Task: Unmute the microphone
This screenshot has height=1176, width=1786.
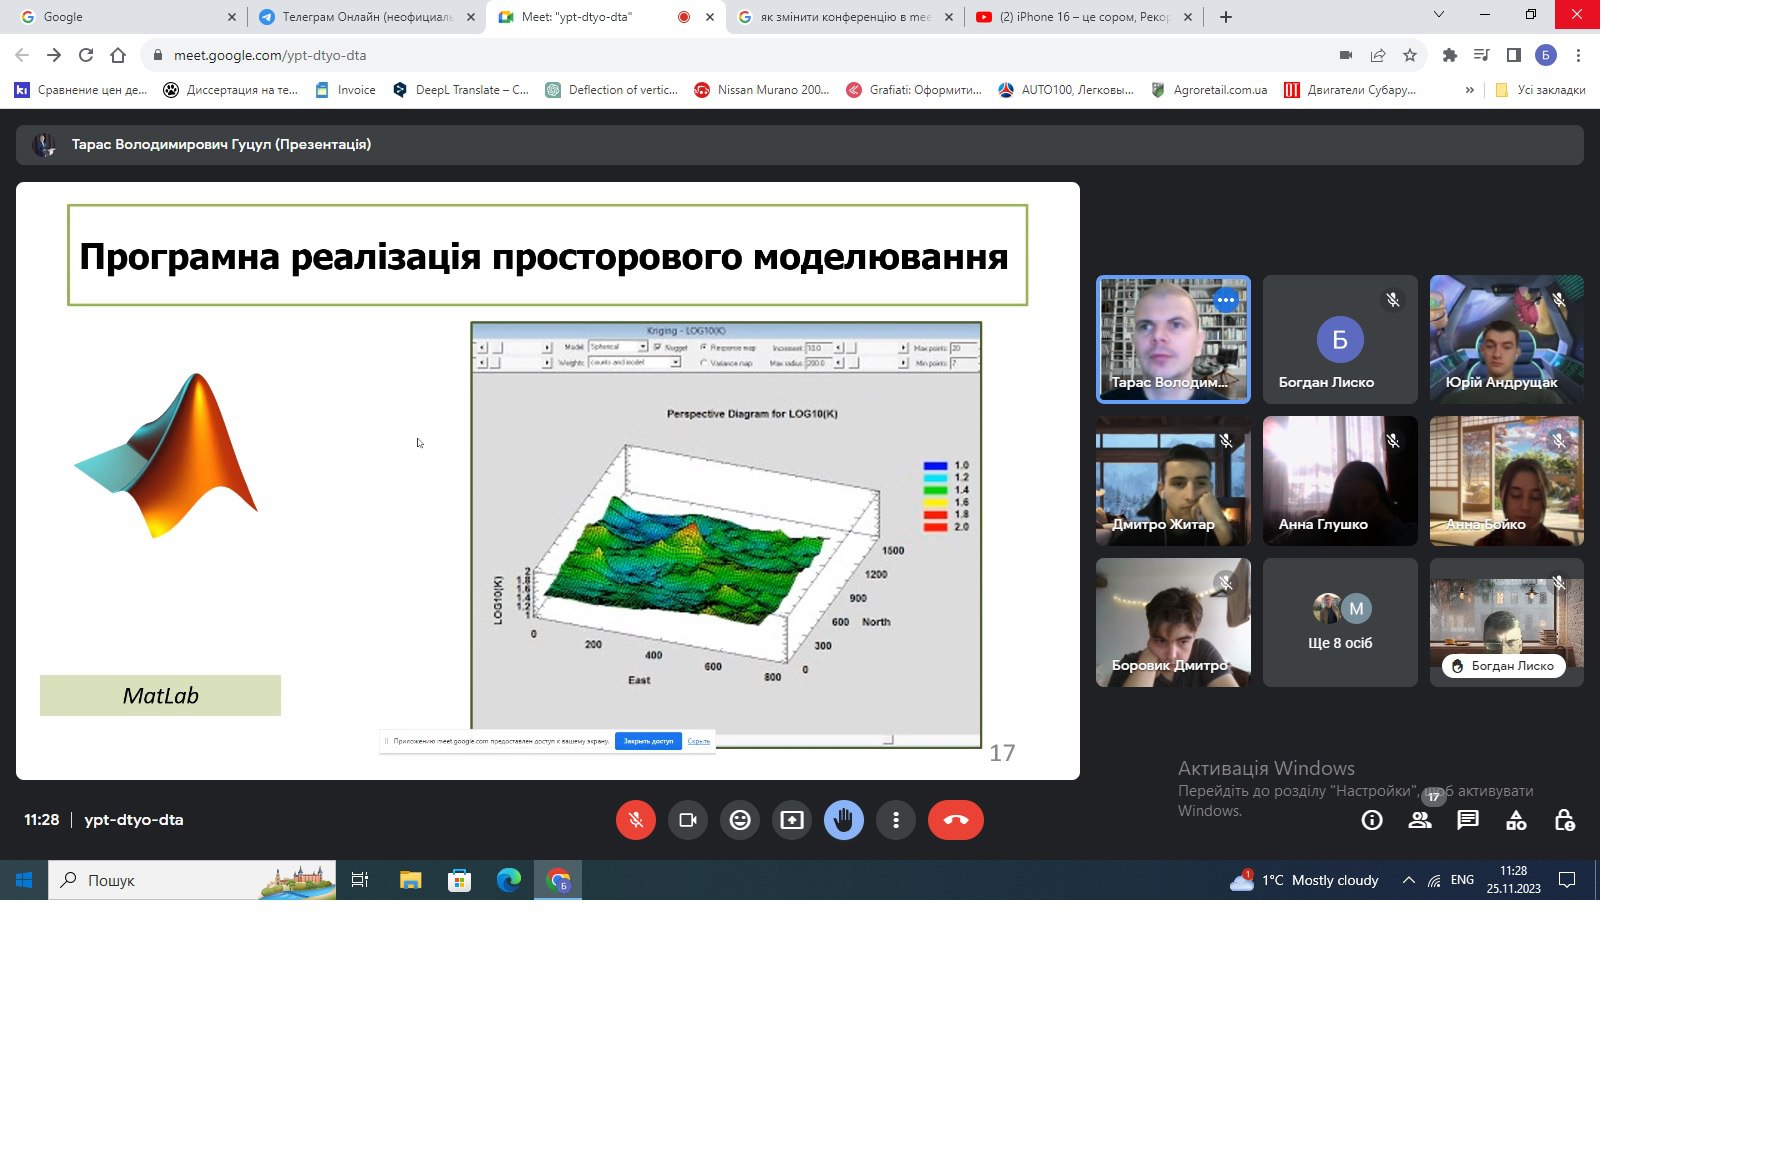Action: (636, 820)
